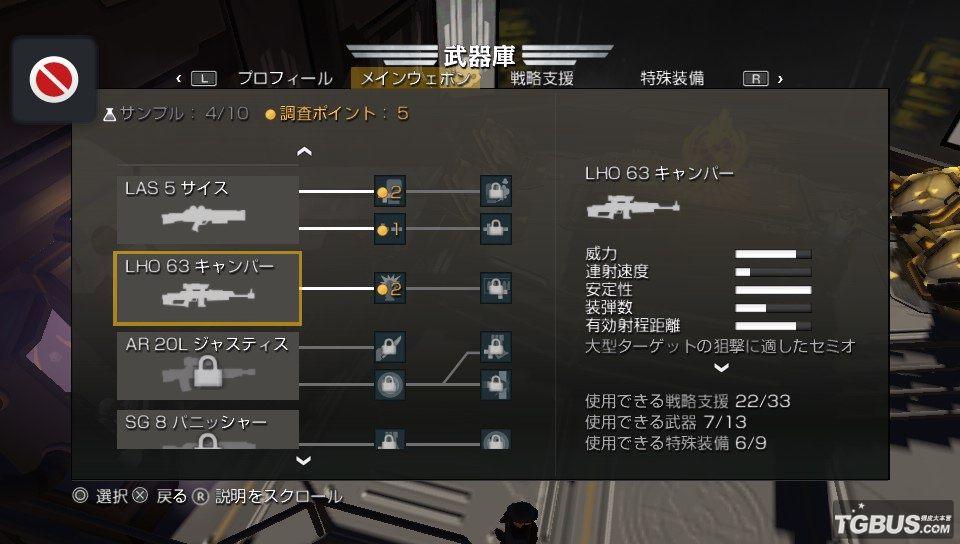Click the locked SG 8 パニッシャー circular upgrade
The height and width of the screenshot is (544, 960).
[x=496, y=439]
